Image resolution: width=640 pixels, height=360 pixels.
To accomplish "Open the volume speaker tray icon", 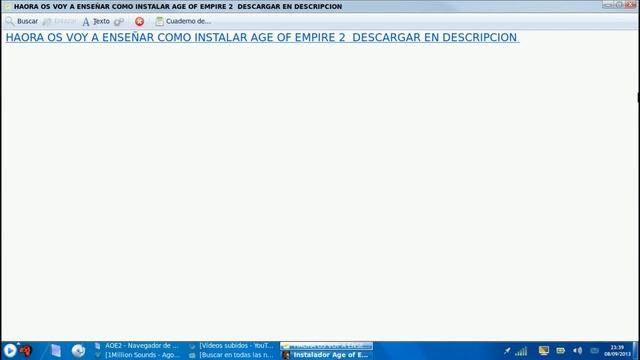I will [577, 351].
